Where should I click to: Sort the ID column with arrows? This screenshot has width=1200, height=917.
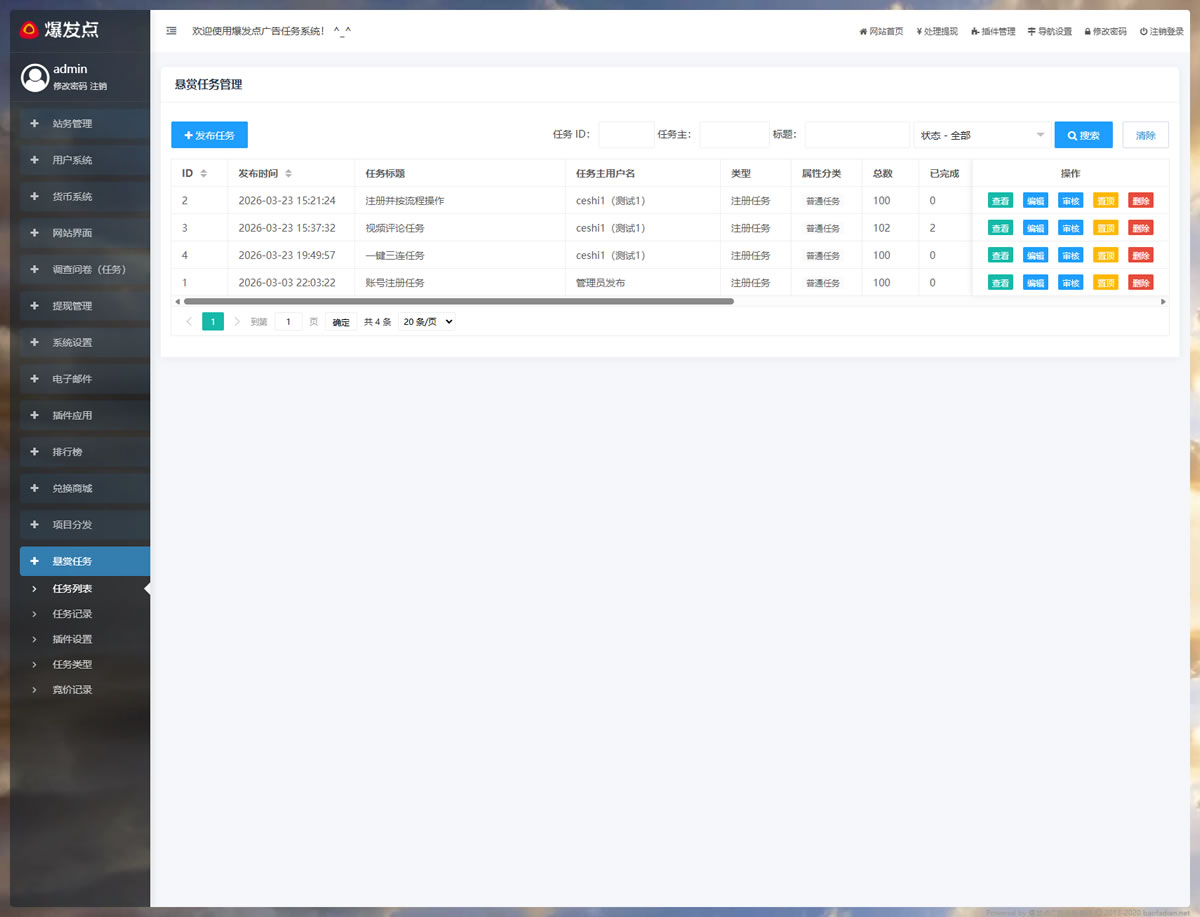click(x=204, y=173)
